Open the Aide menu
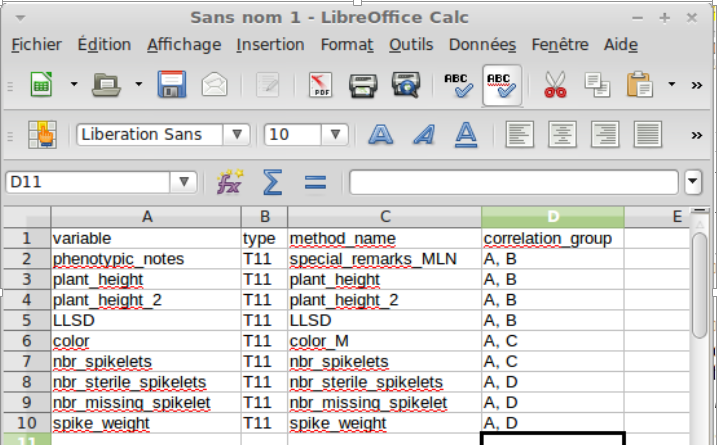 [x=621, y=45]
